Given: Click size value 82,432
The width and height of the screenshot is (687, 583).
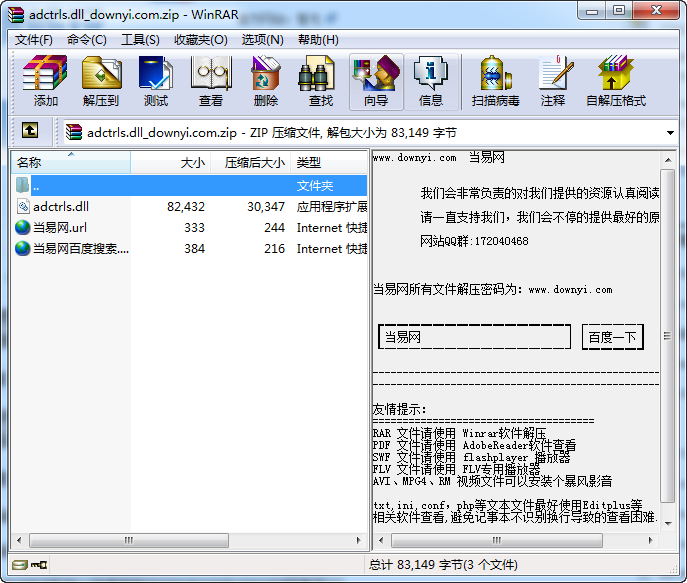Looking at the screenshot, I should point(186,206).
